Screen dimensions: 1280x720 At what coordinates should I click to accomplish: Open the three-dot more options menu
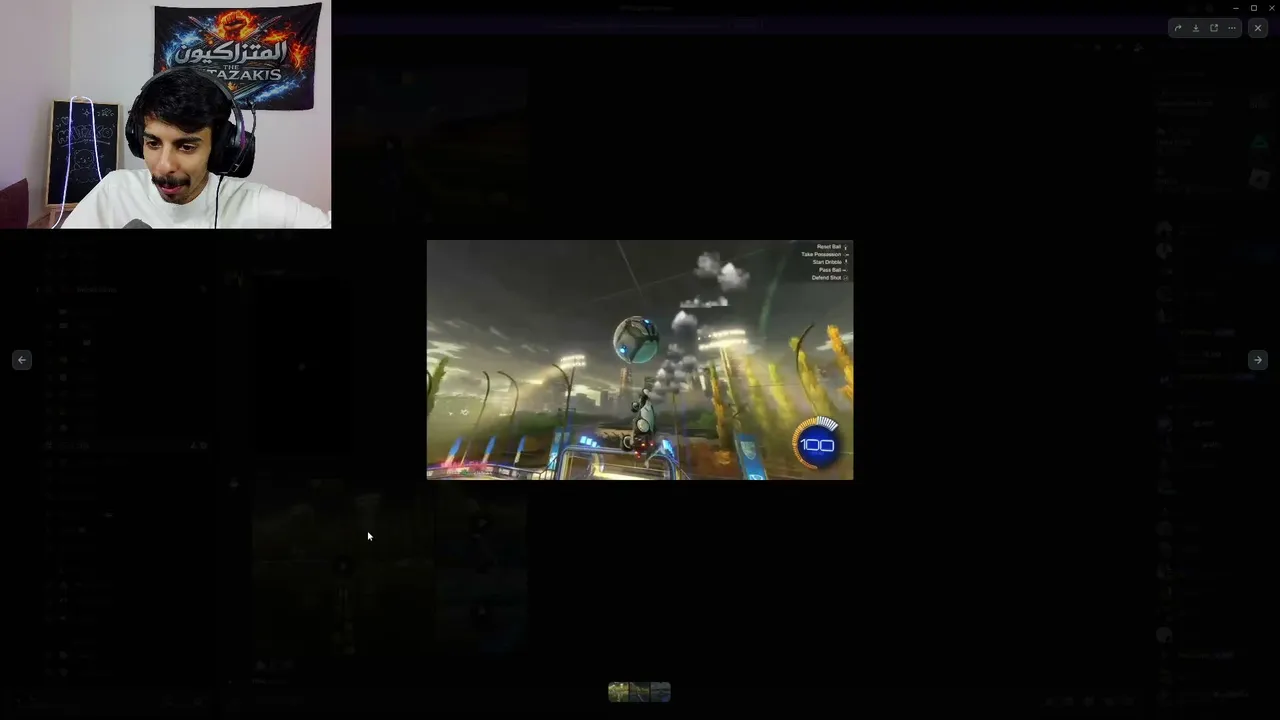point(1232,28)
